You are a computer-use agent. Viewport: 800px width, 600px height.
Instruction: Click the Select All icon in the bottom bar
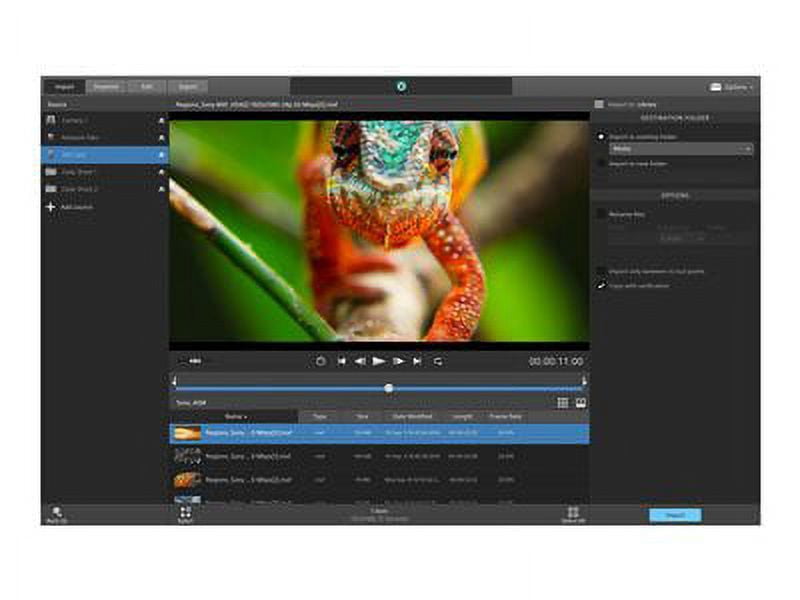tap(573, 514)
